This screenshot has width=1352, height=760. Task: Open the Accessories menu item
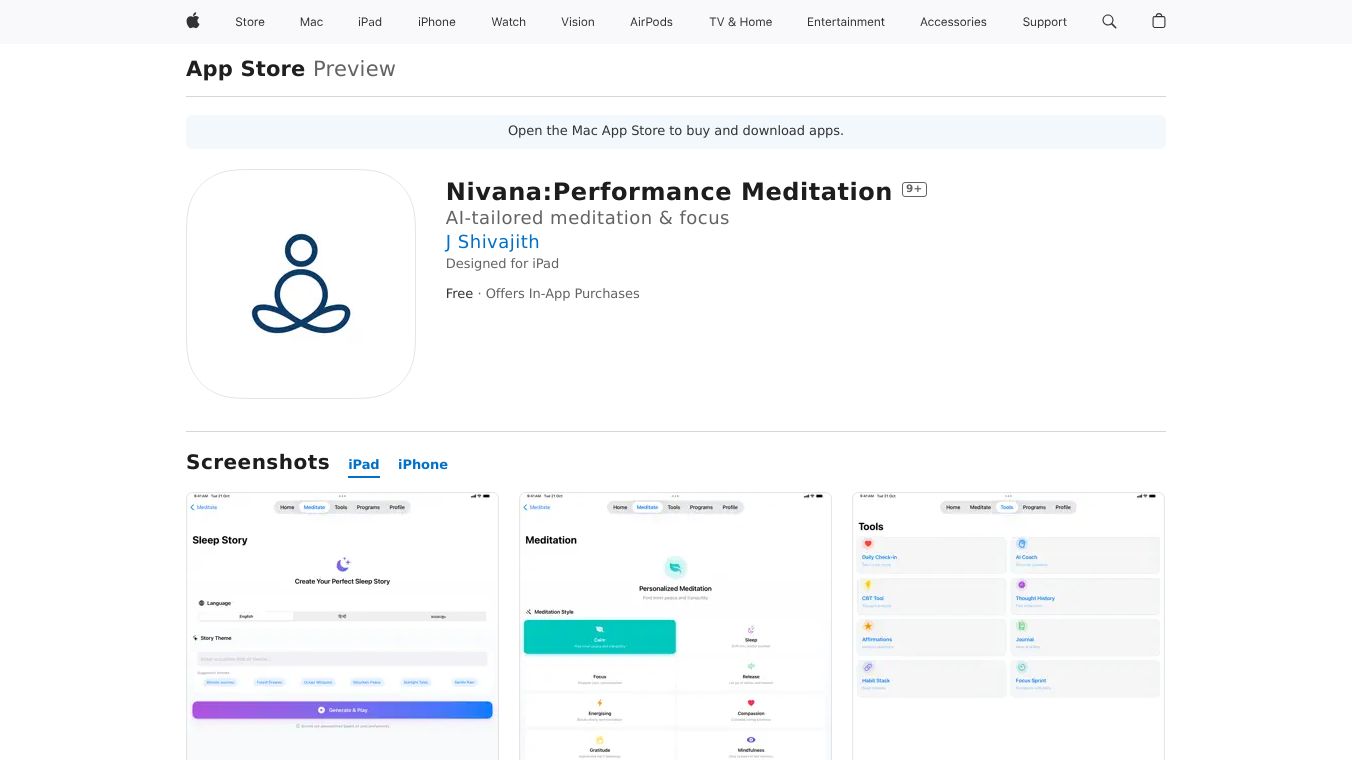[x=953, y=22]
